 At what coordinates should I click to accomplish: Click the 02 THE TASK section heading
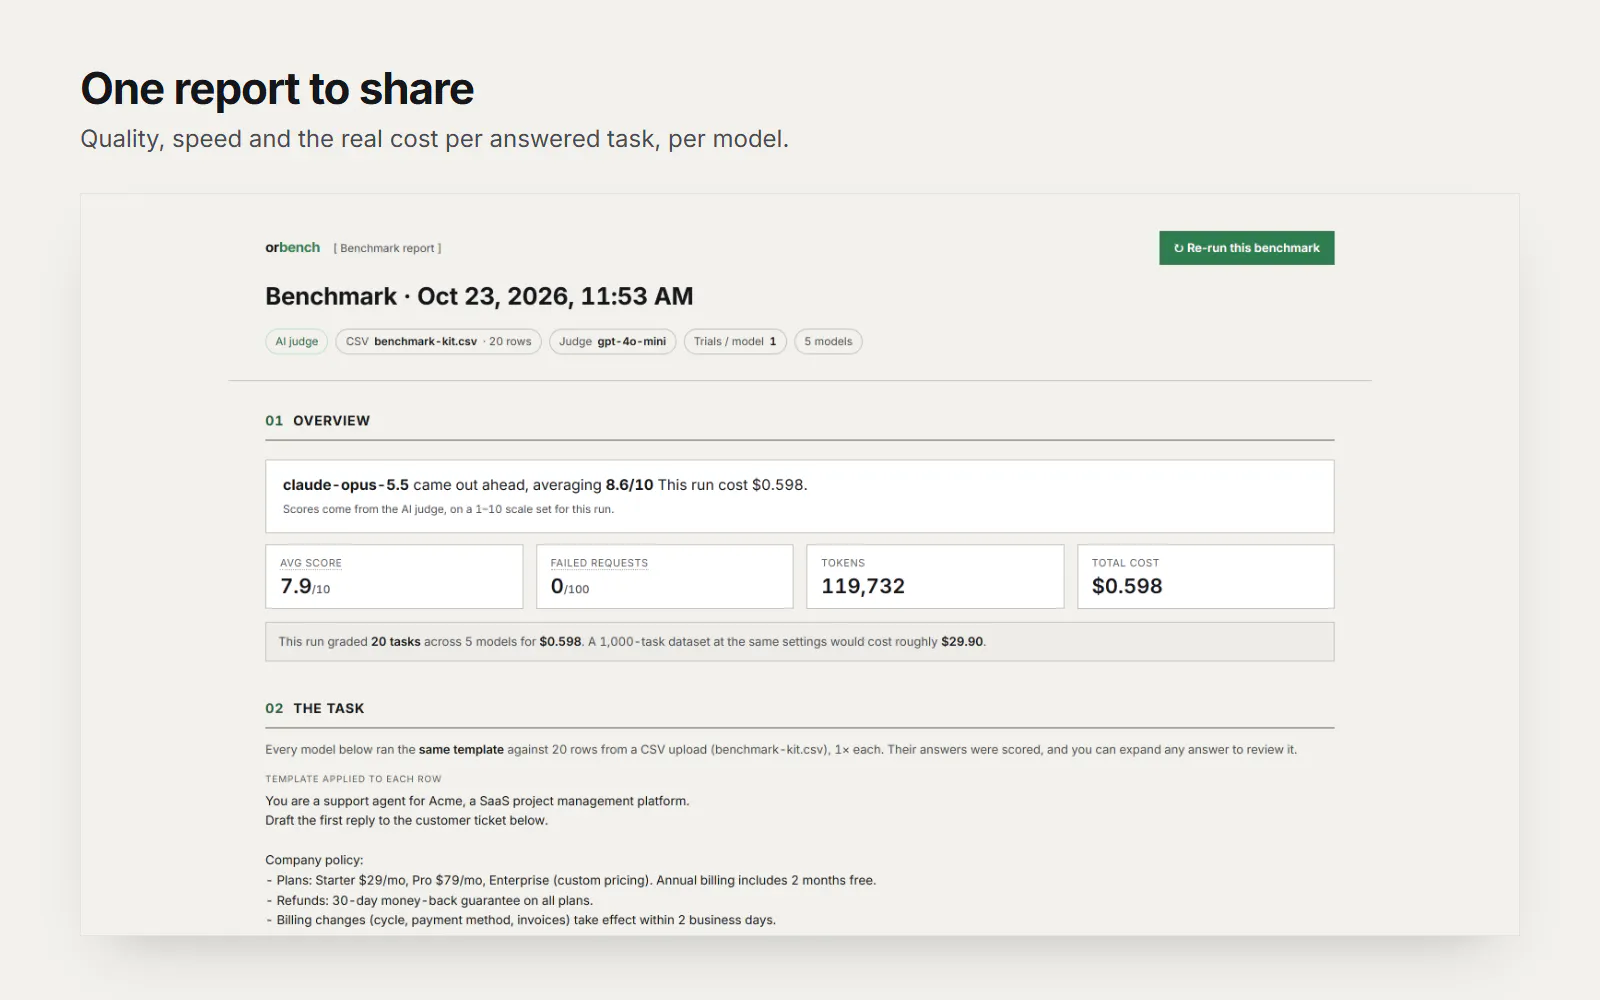pos(314,708)
